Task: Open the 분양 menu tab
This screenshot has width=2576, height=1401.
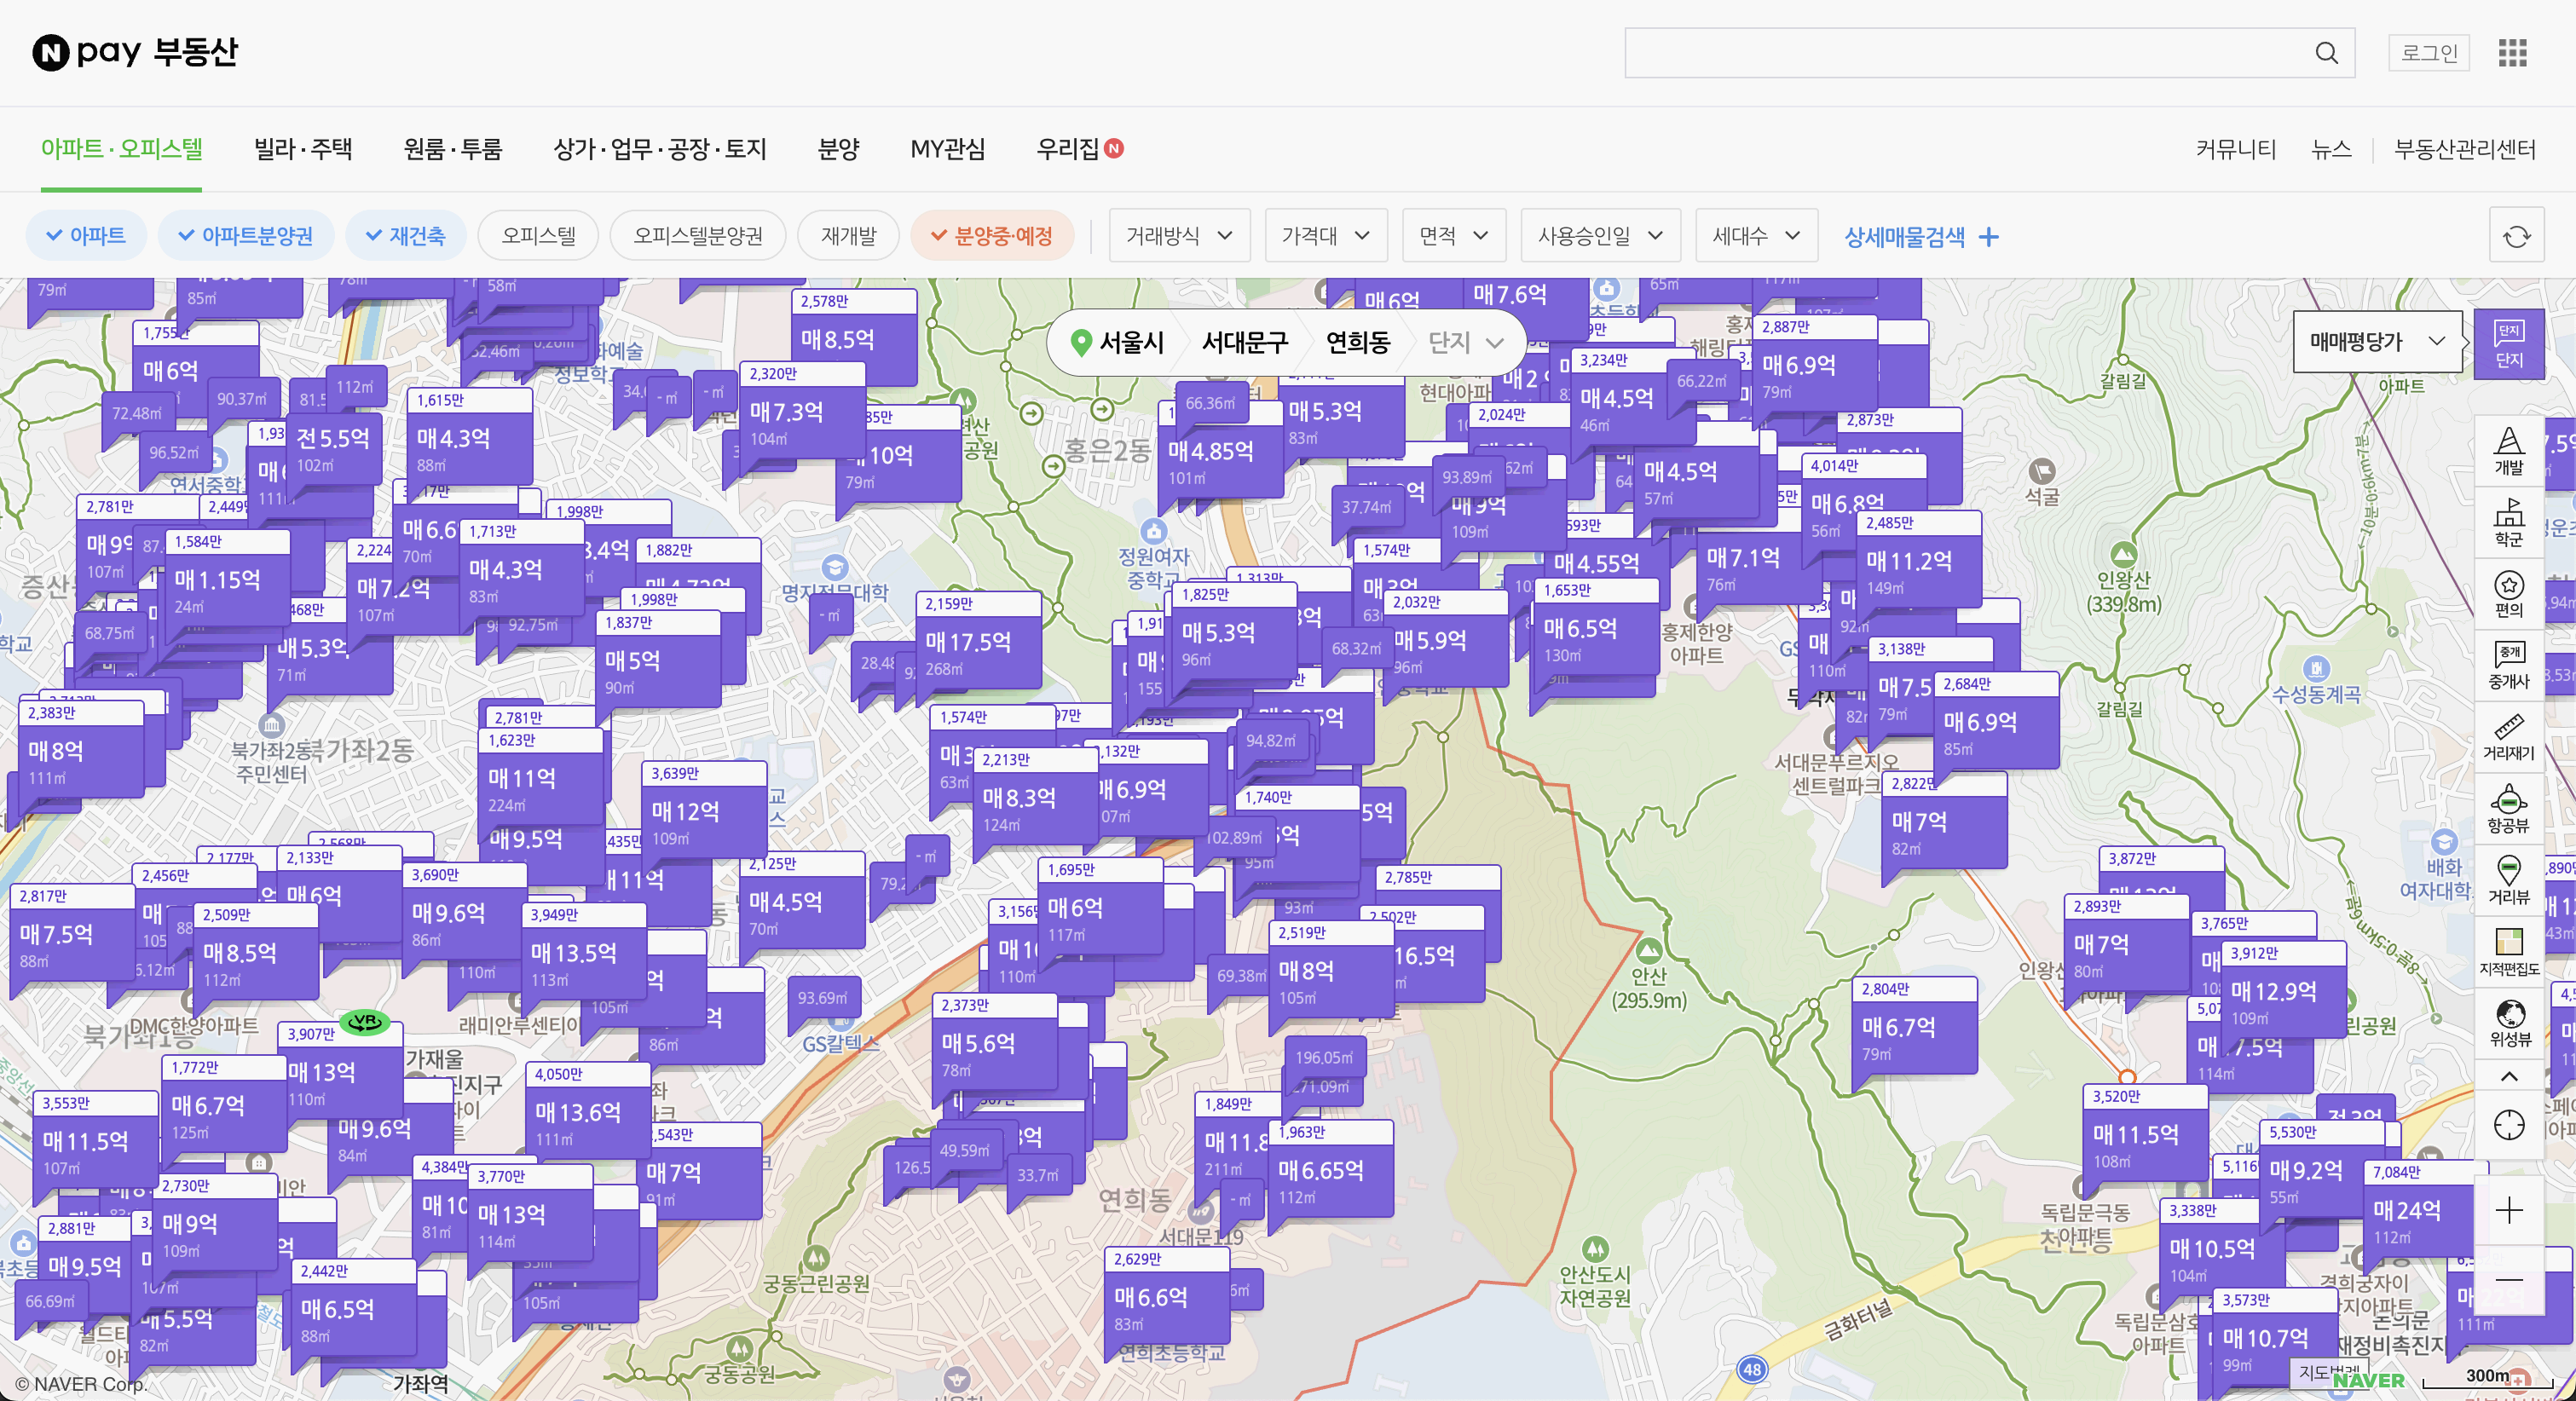Action: point(838,149)
